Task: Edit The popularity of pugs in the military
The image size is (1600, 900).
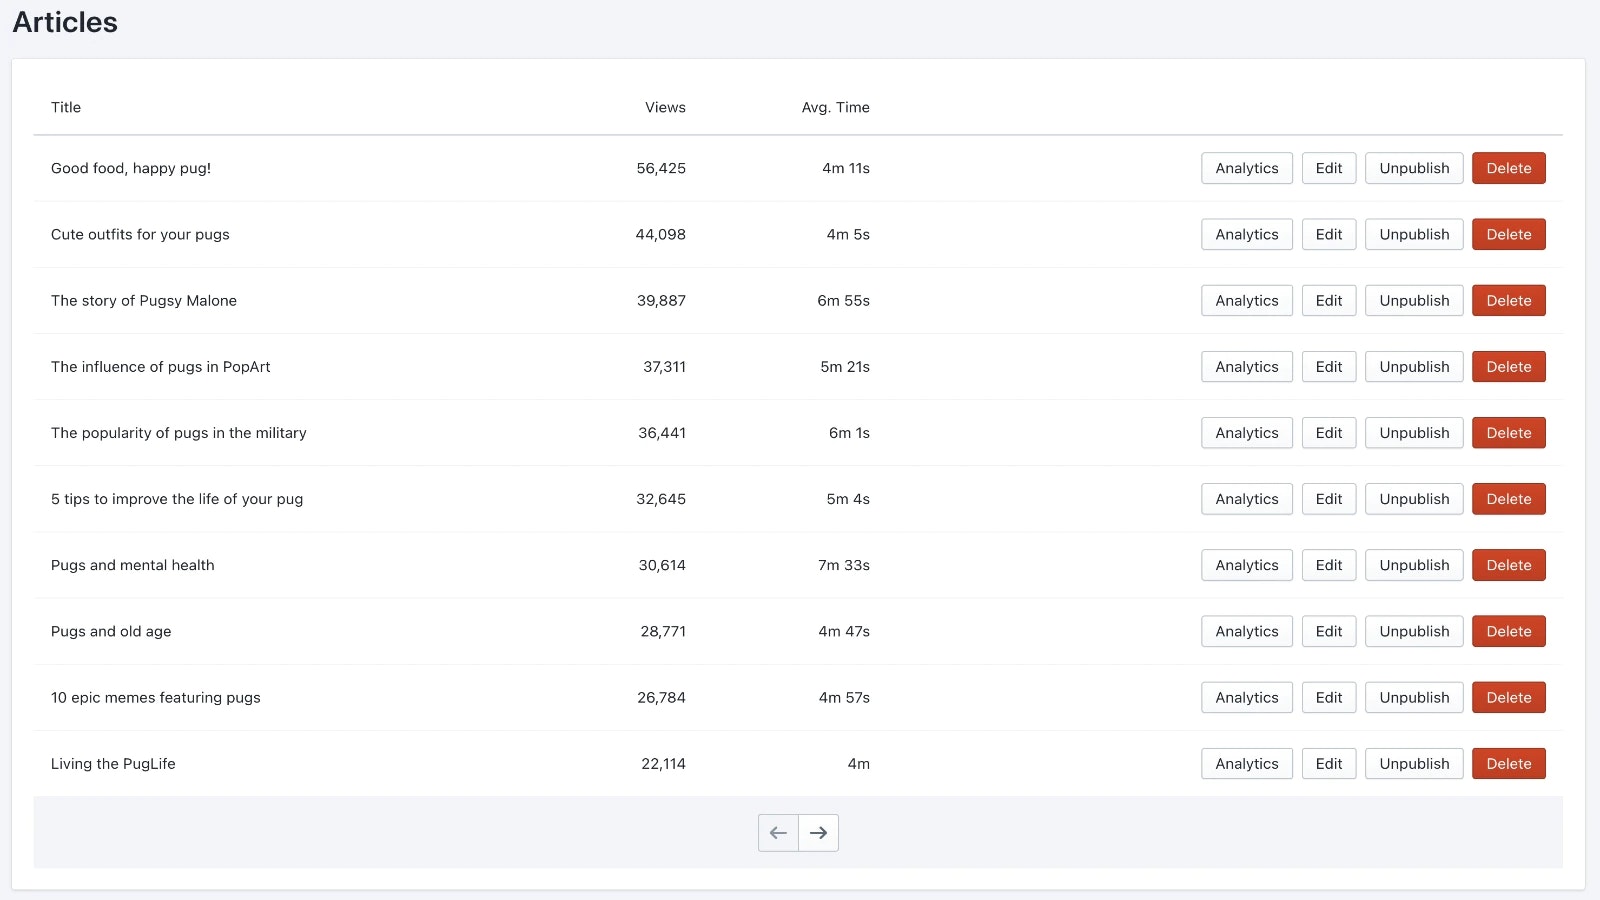Action: 1329,433
